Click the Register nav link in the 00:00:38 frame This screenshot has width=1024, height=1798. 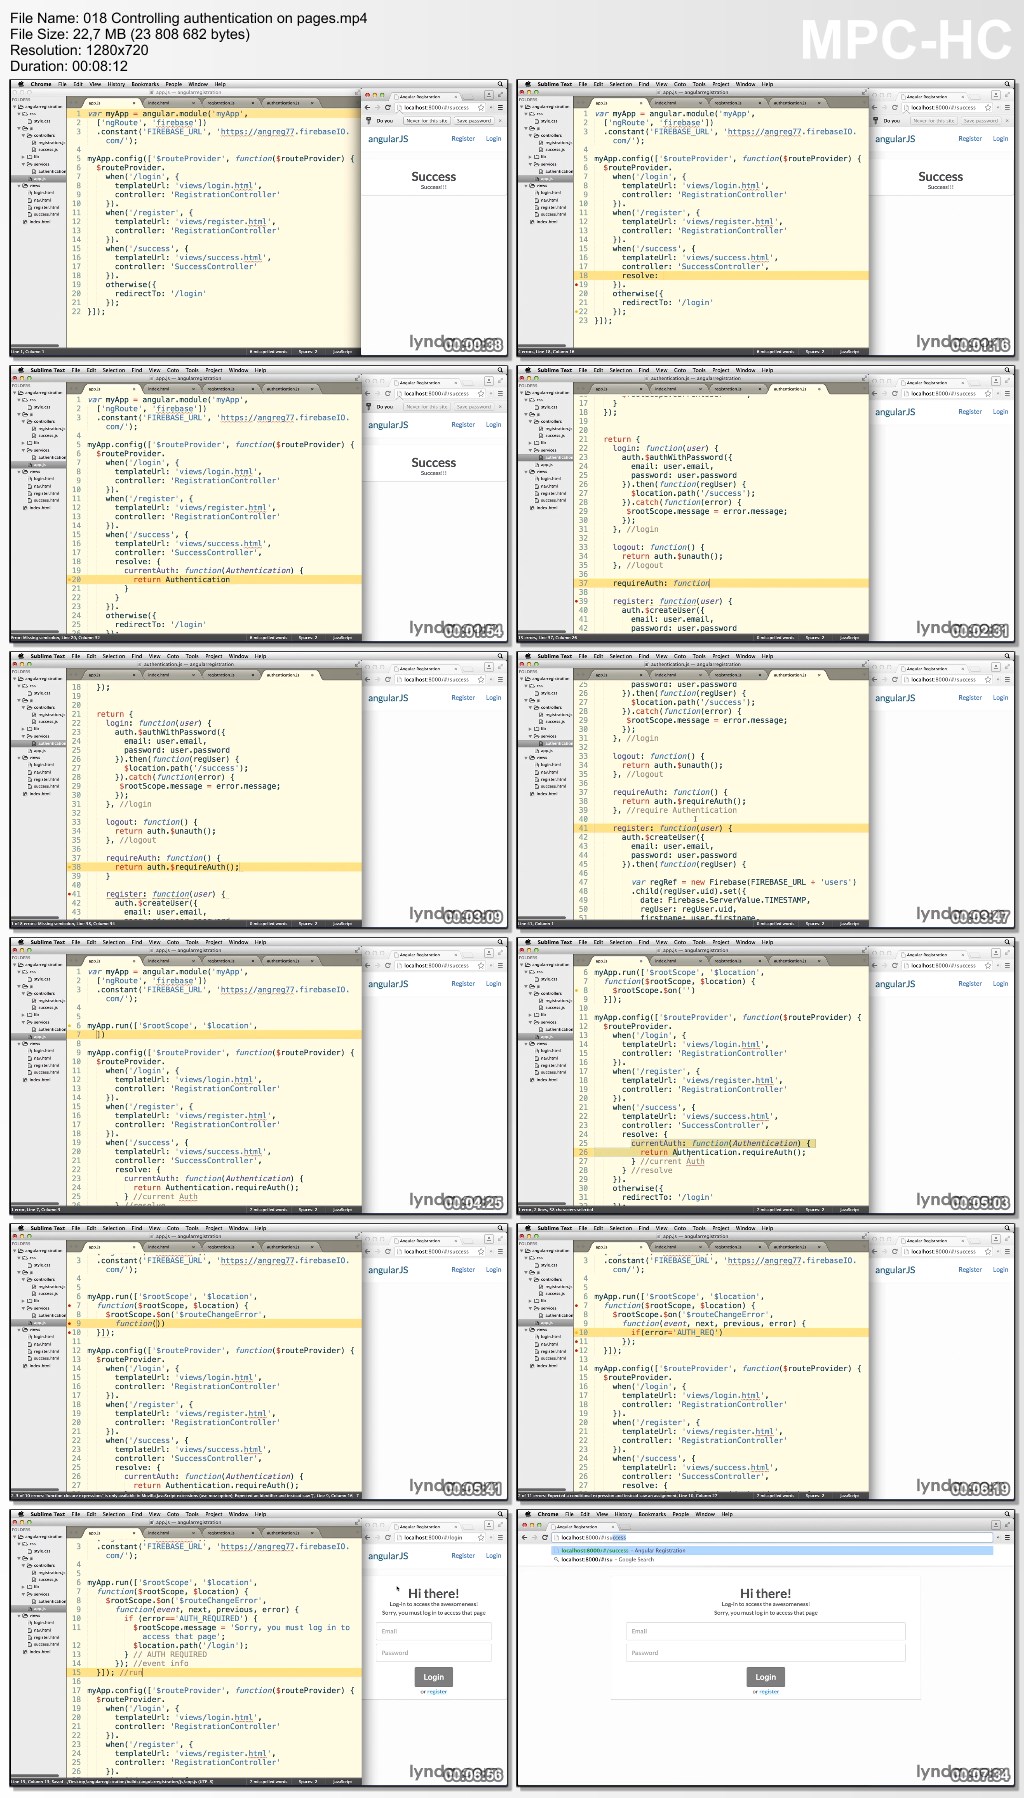(x=463, y=139)
